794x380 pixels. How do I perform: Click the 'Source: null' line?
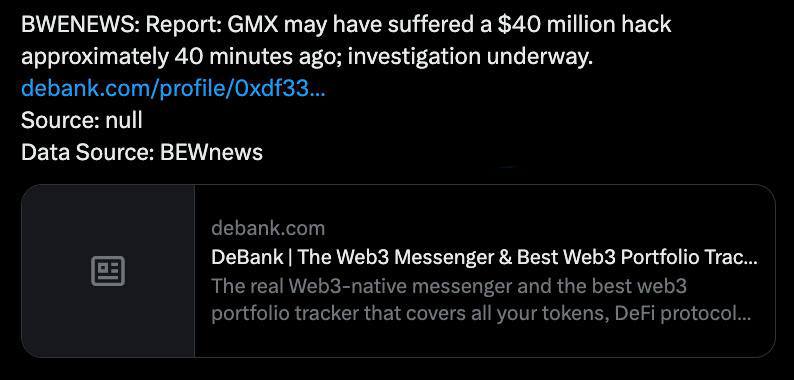[82, 121]
